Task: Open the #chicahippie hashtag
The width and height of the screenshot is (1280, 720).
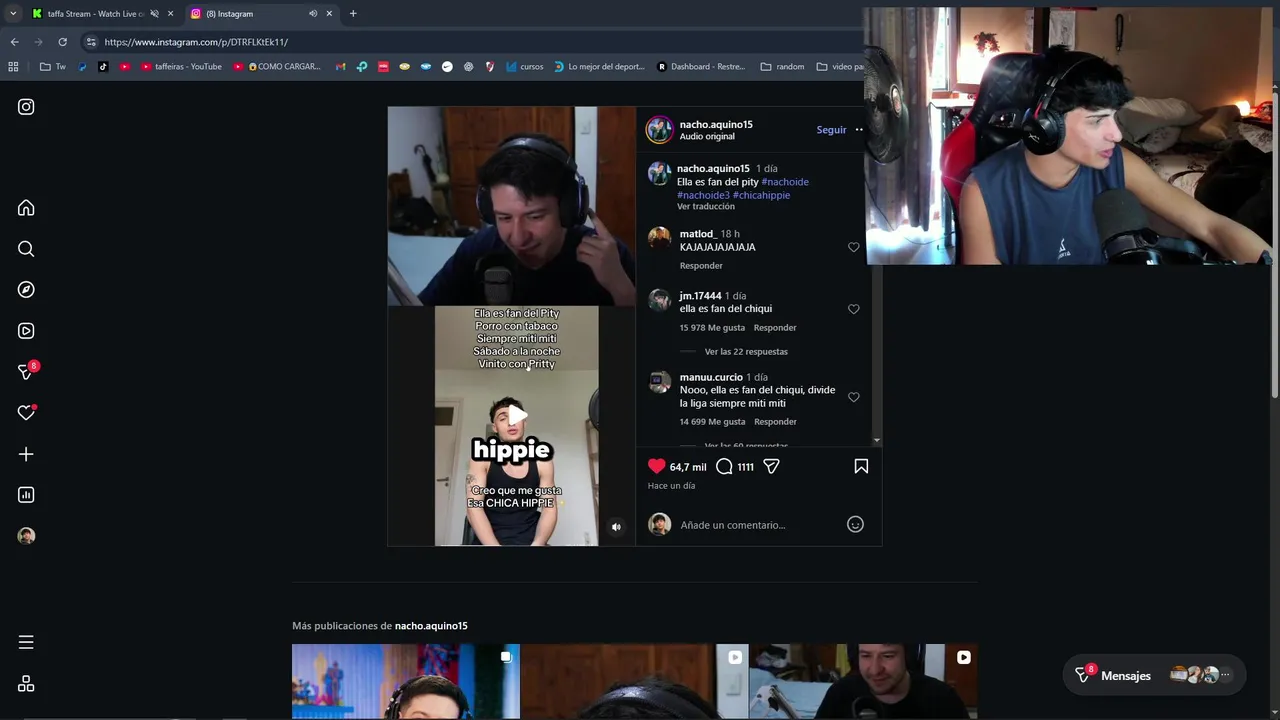Action: tap(761, 195)
